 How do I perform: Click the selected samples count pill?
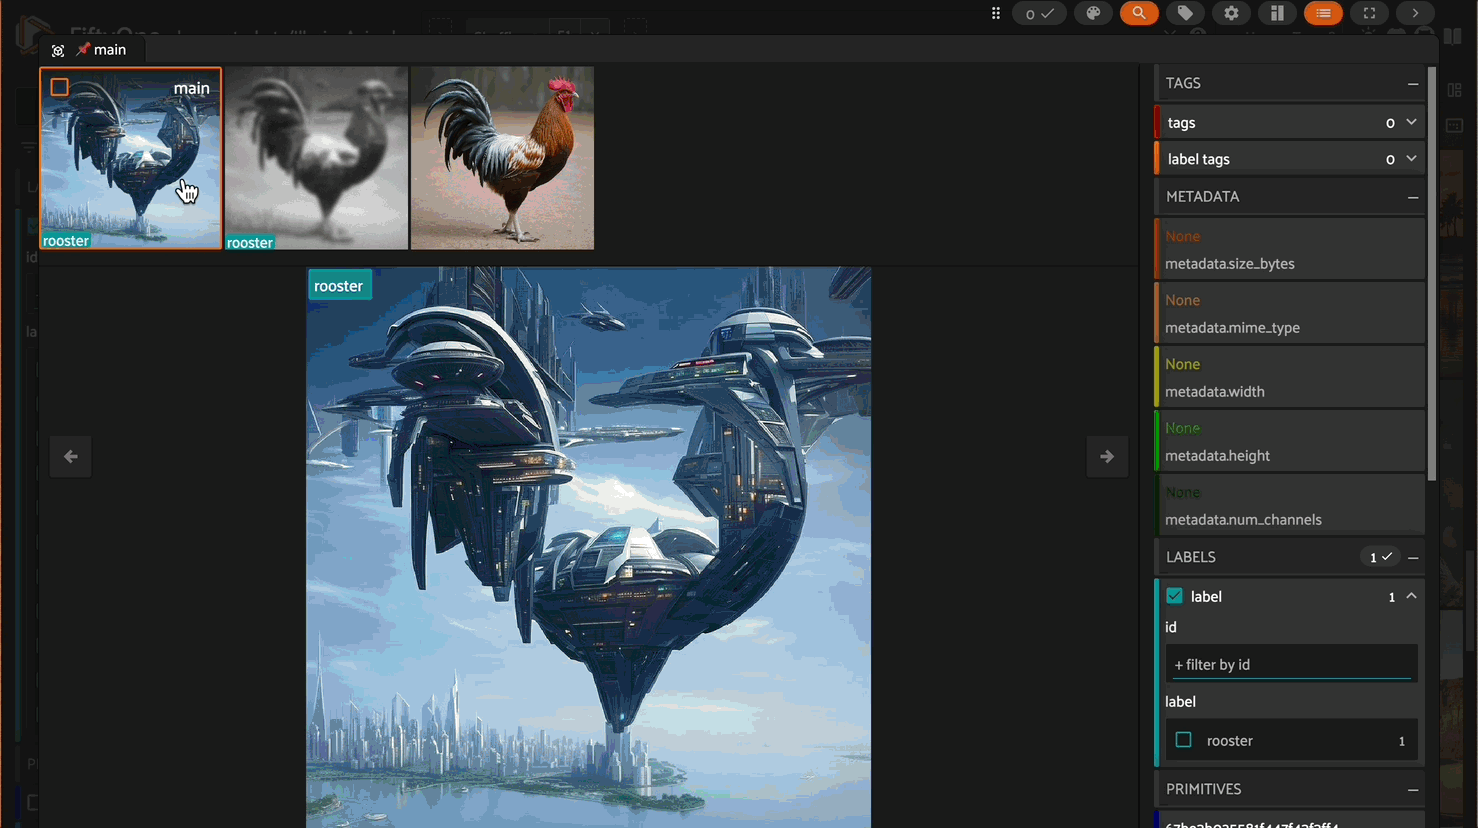(x=1039, y=13)
